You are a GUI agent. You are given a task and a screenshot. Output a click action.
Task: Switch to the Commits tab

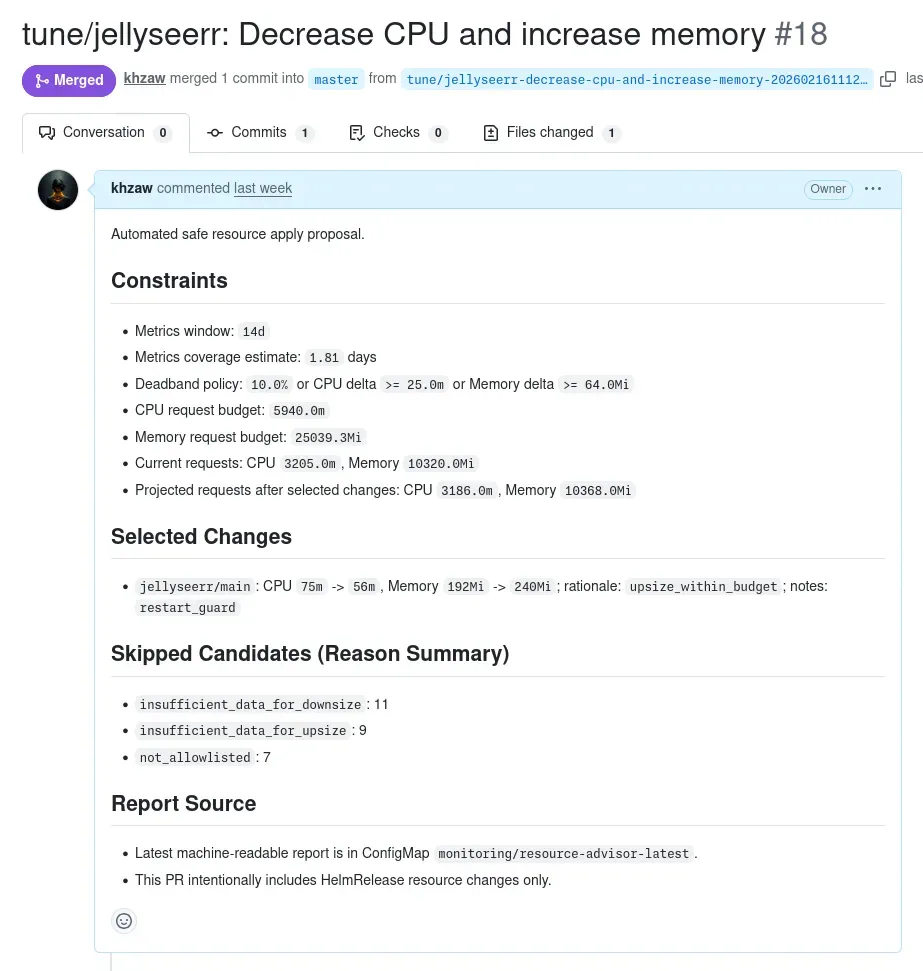pyautogui.click(x=259, y=132)
